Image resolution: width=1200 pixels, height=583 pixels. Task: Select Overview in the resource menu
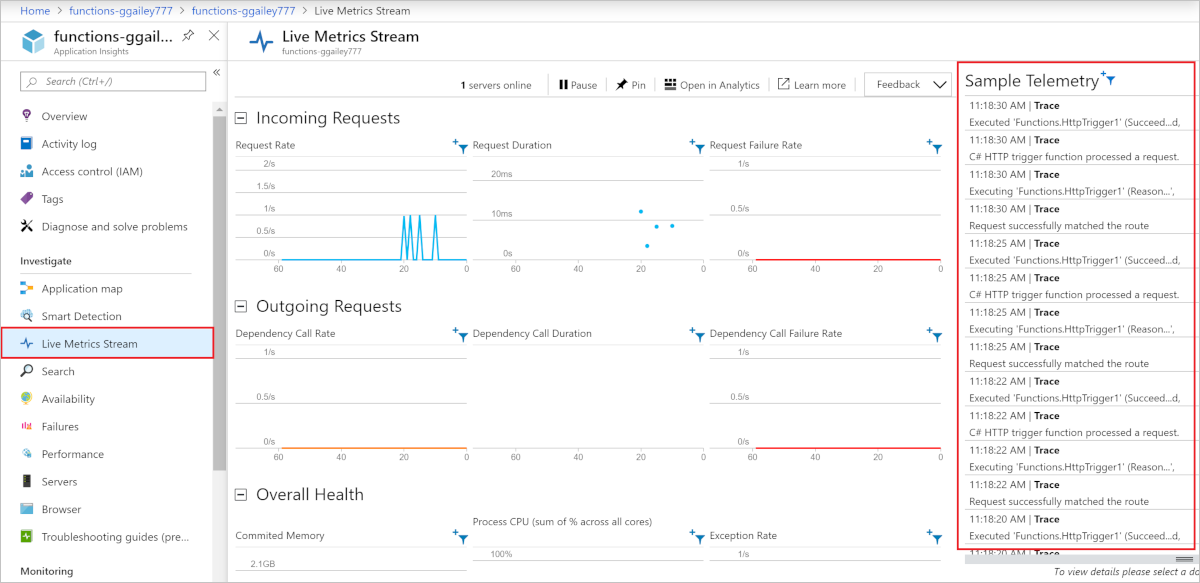[x=66, y=115]
